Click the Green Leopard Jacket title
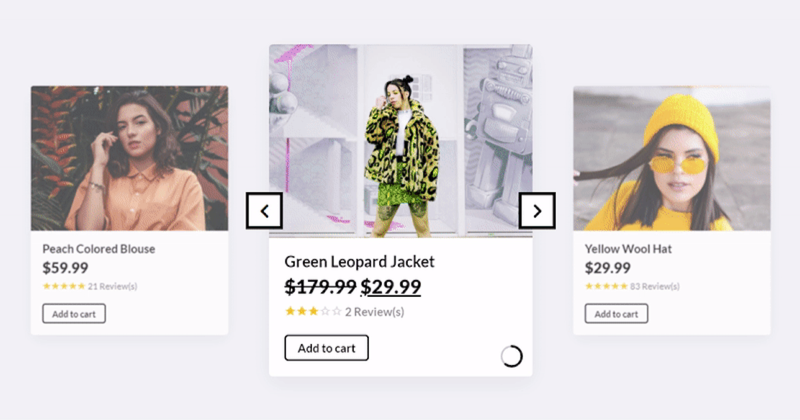 [x=359, y=262]
